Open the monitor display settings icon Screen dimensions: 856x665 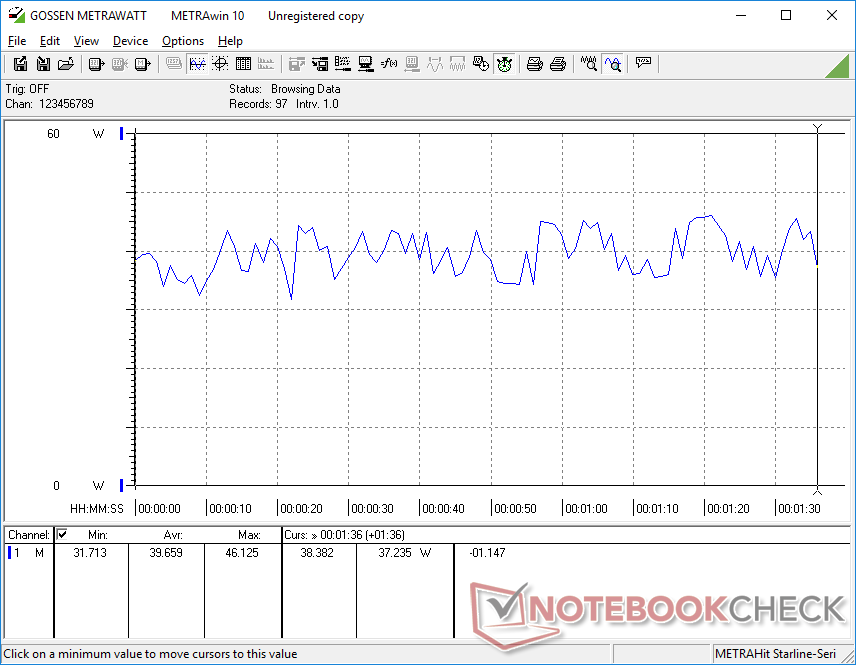pos(366,64)
